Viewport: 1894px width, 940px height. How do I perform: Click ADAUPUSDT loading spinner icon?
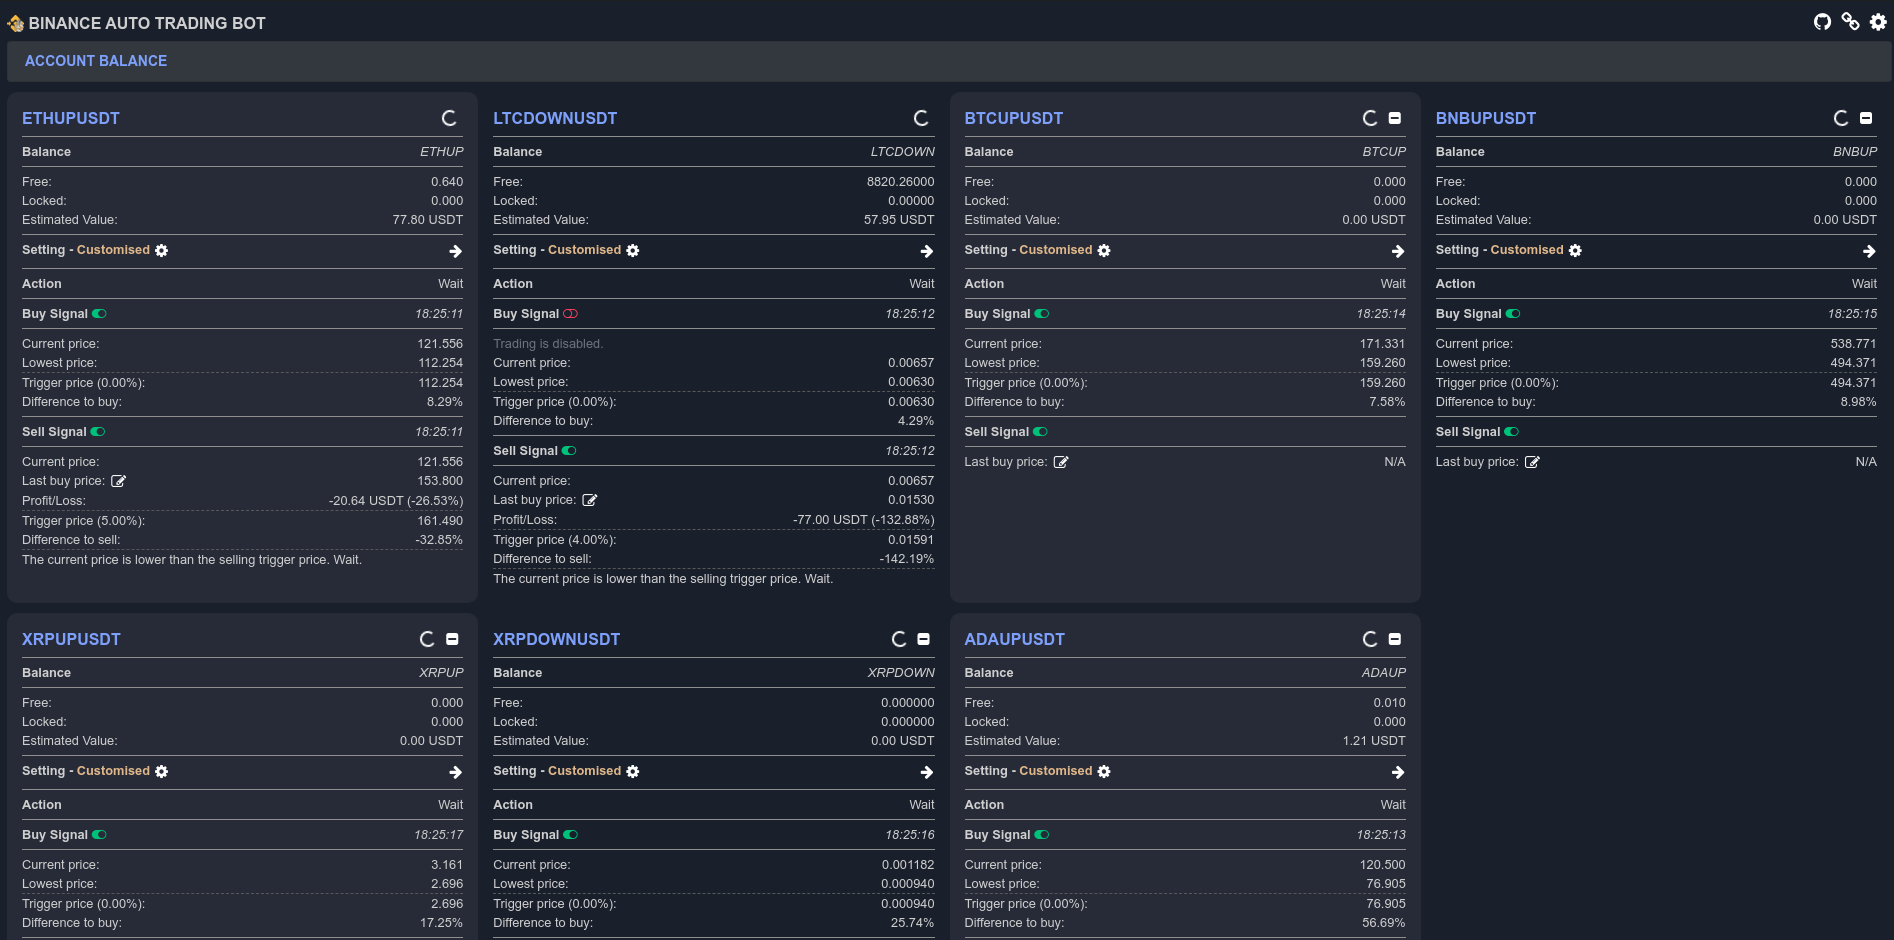coord(1370,639)
